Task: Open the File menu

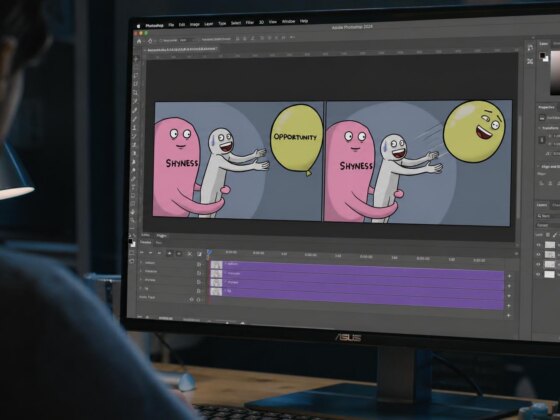Action: pyautogui.click(x=171, y=25)
